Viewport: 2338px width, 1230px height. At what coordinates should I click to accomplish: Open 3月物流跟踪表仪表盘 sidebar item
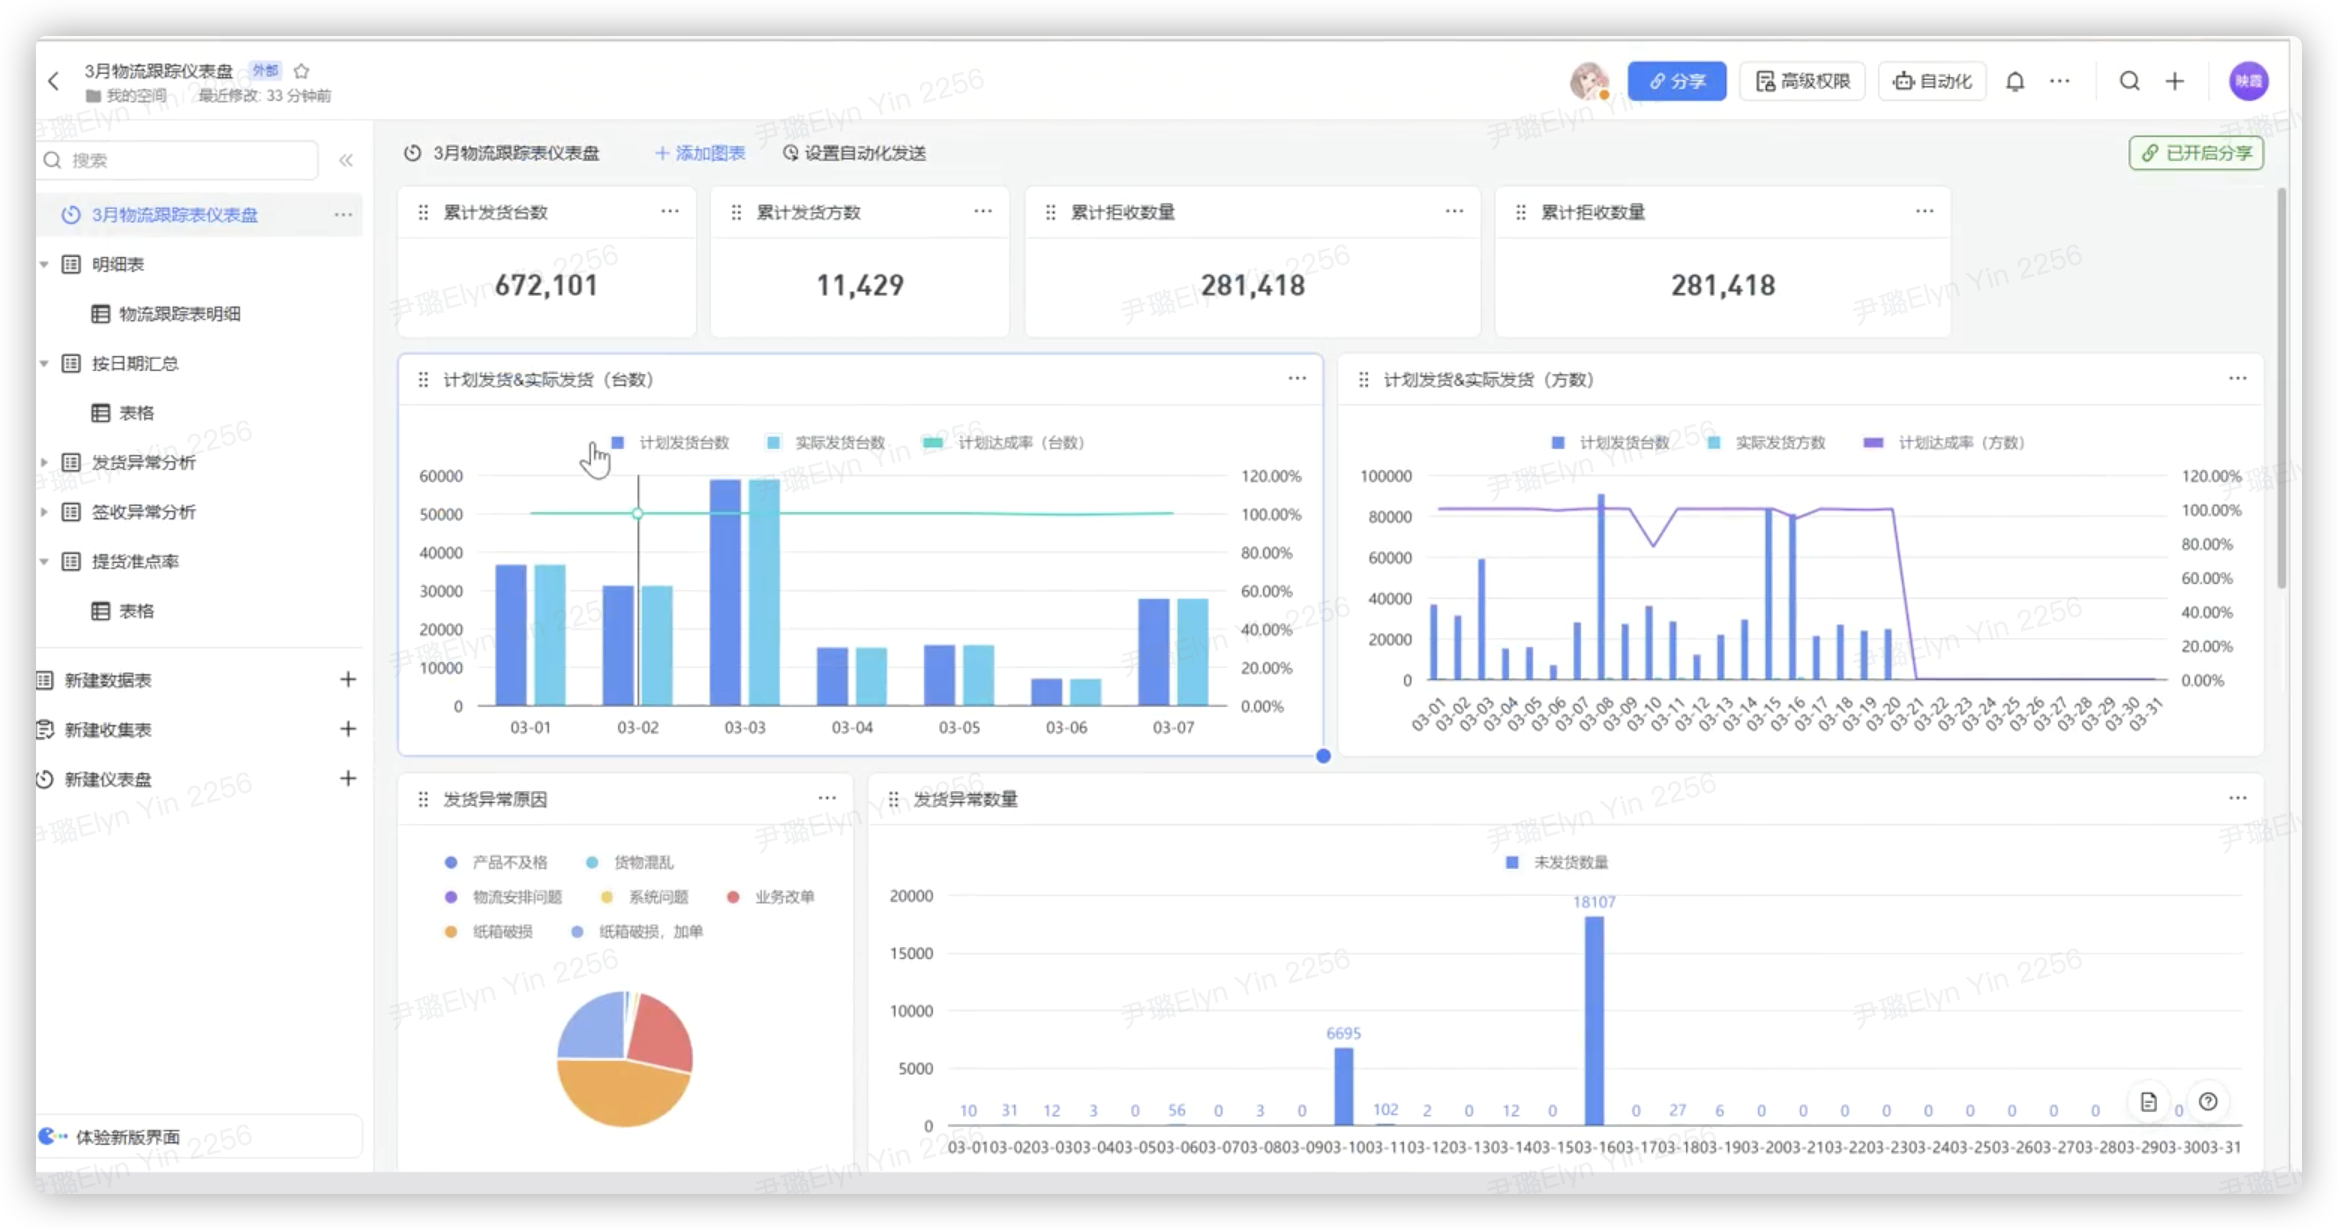175,215
